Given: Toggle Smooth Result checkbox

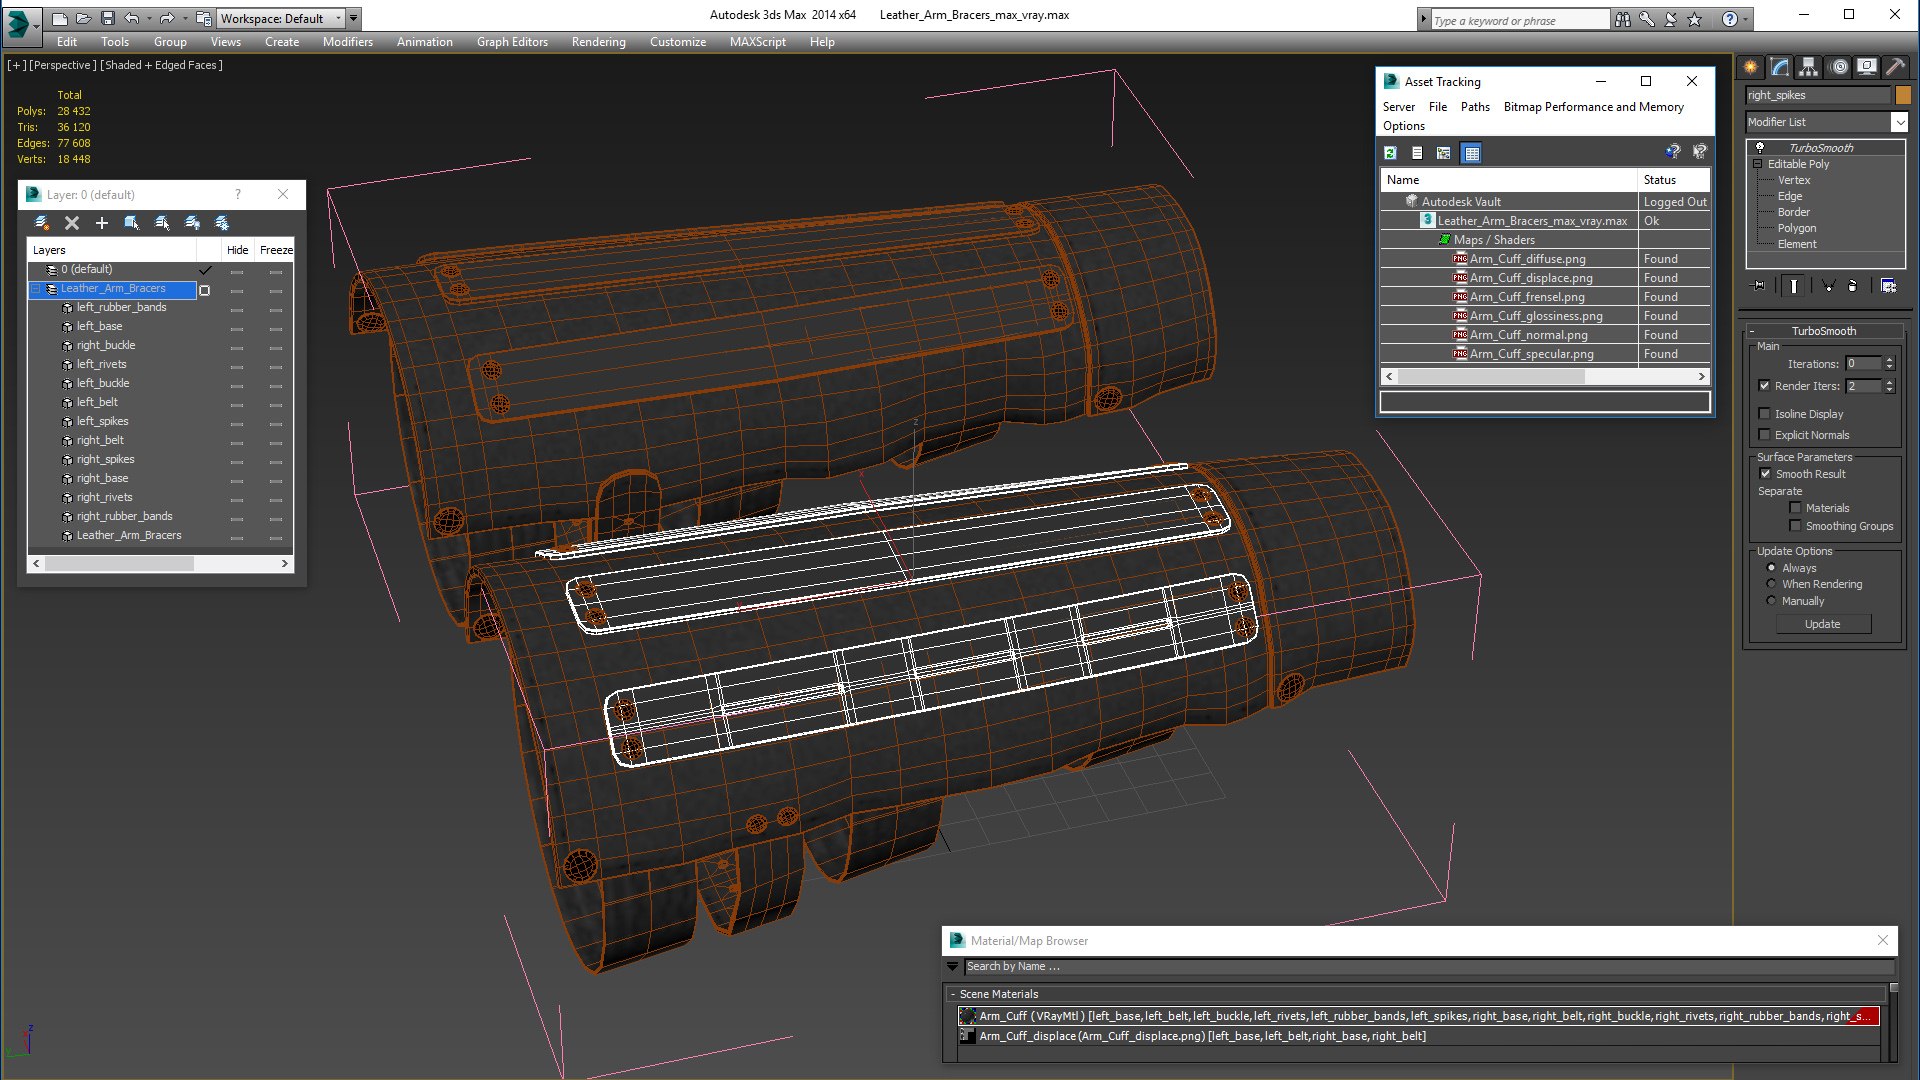Looking at the screenshot, I should [x=1765, y=474].
